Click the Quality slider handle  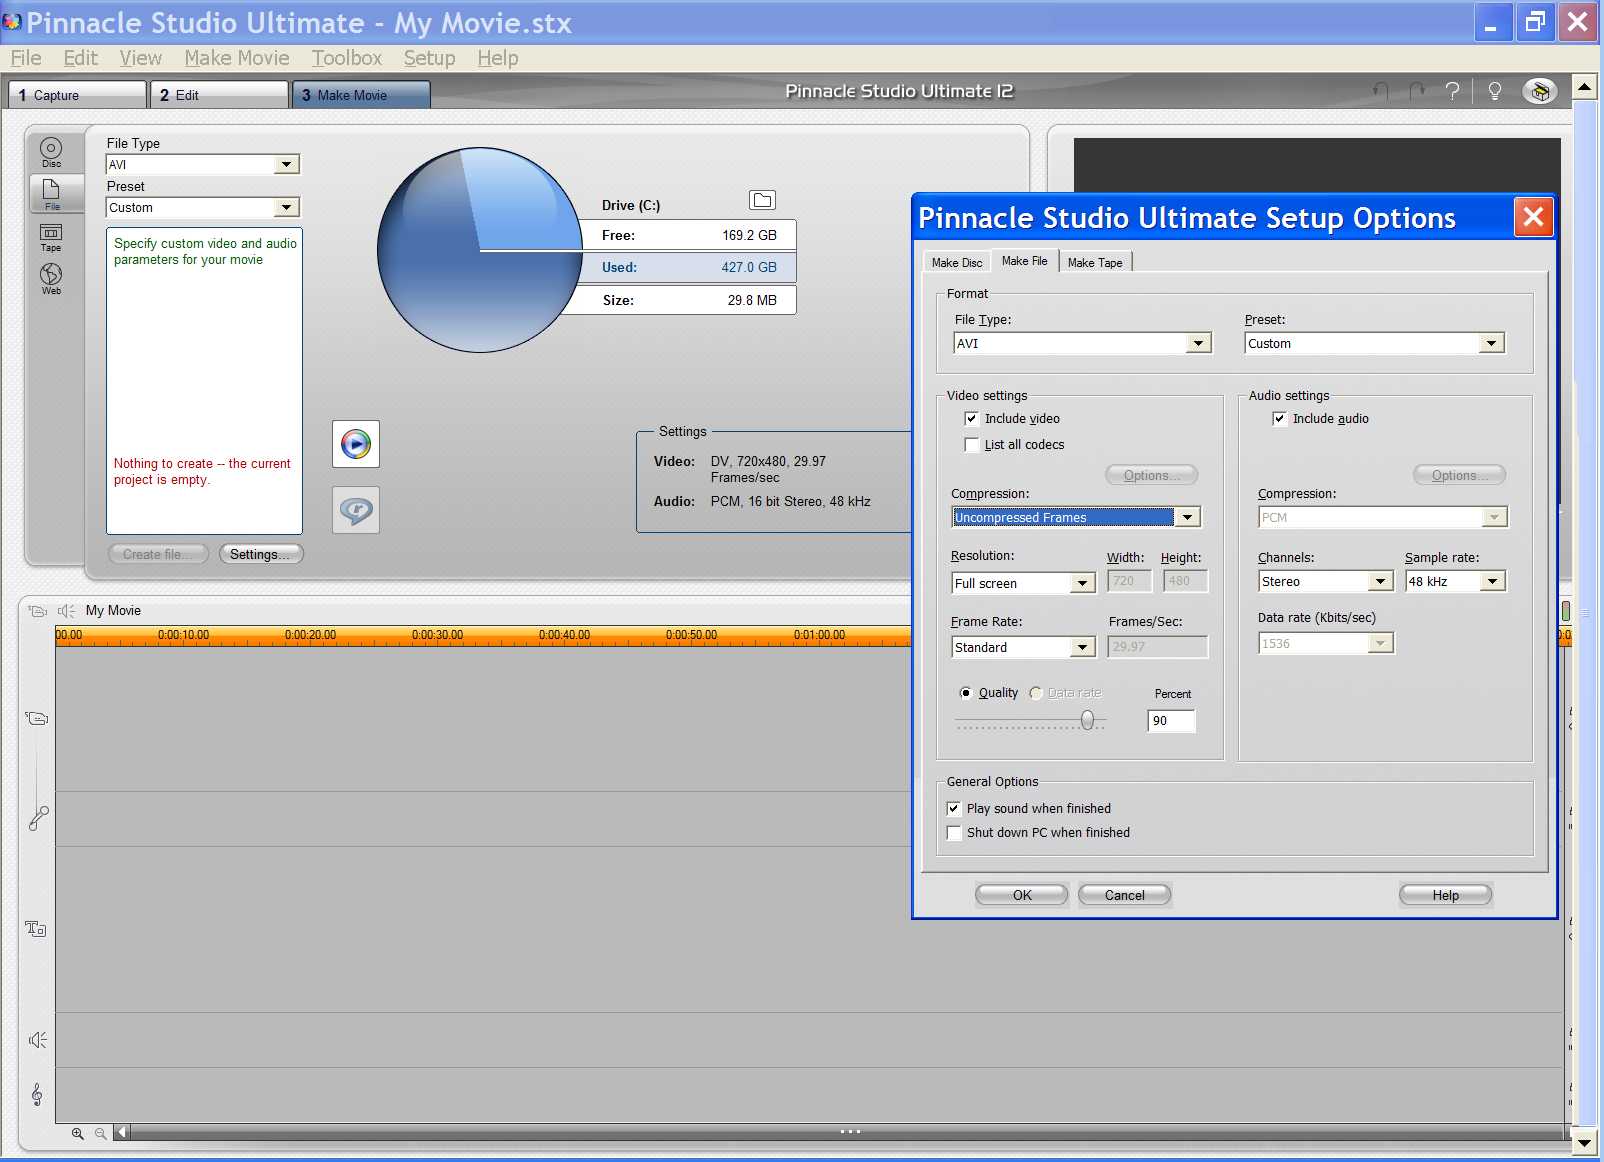1088,720
